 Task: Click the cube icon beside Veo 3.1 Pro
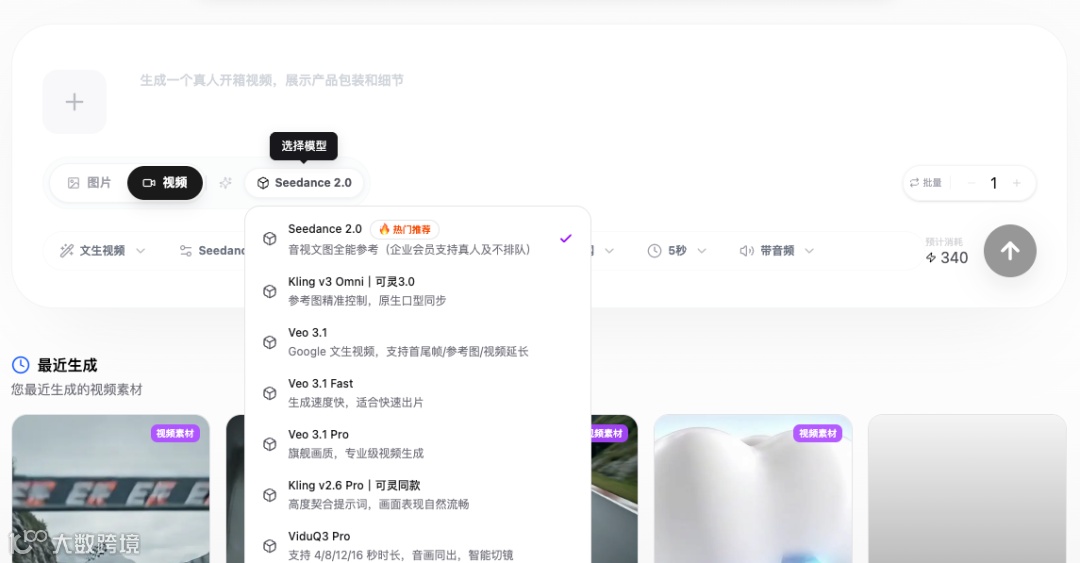coord(270,444)
